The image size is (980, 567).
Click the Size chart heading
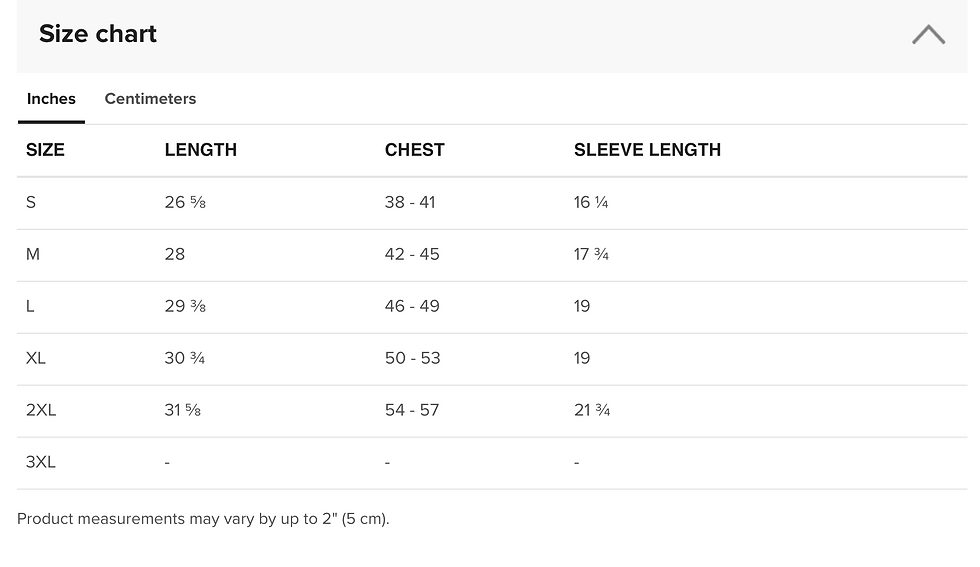98,34
